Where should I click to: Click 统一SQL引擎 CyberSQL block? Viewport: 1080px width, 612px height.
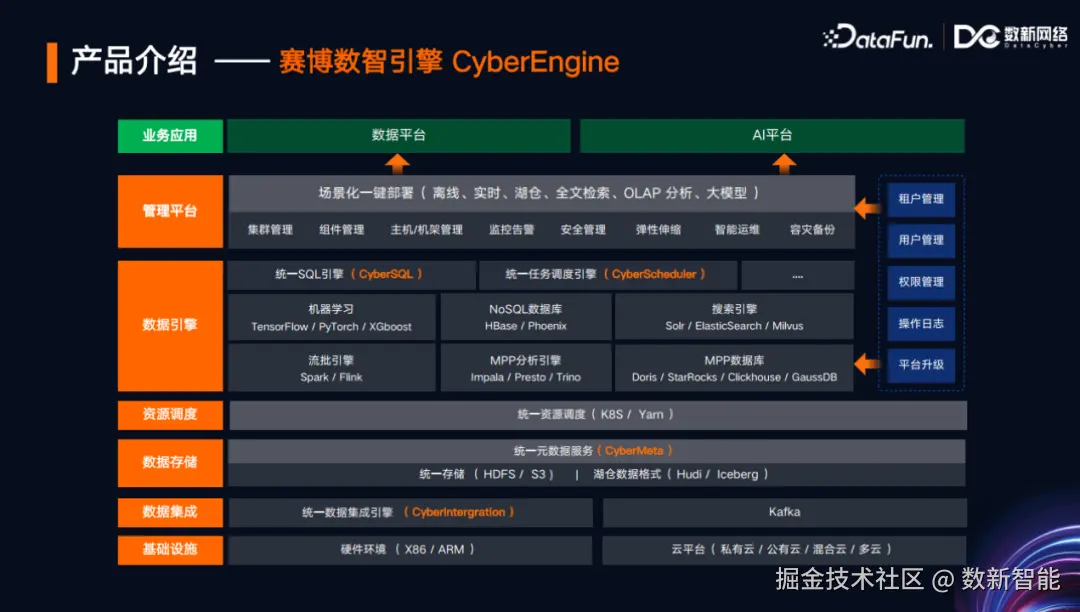click(351, 275)
